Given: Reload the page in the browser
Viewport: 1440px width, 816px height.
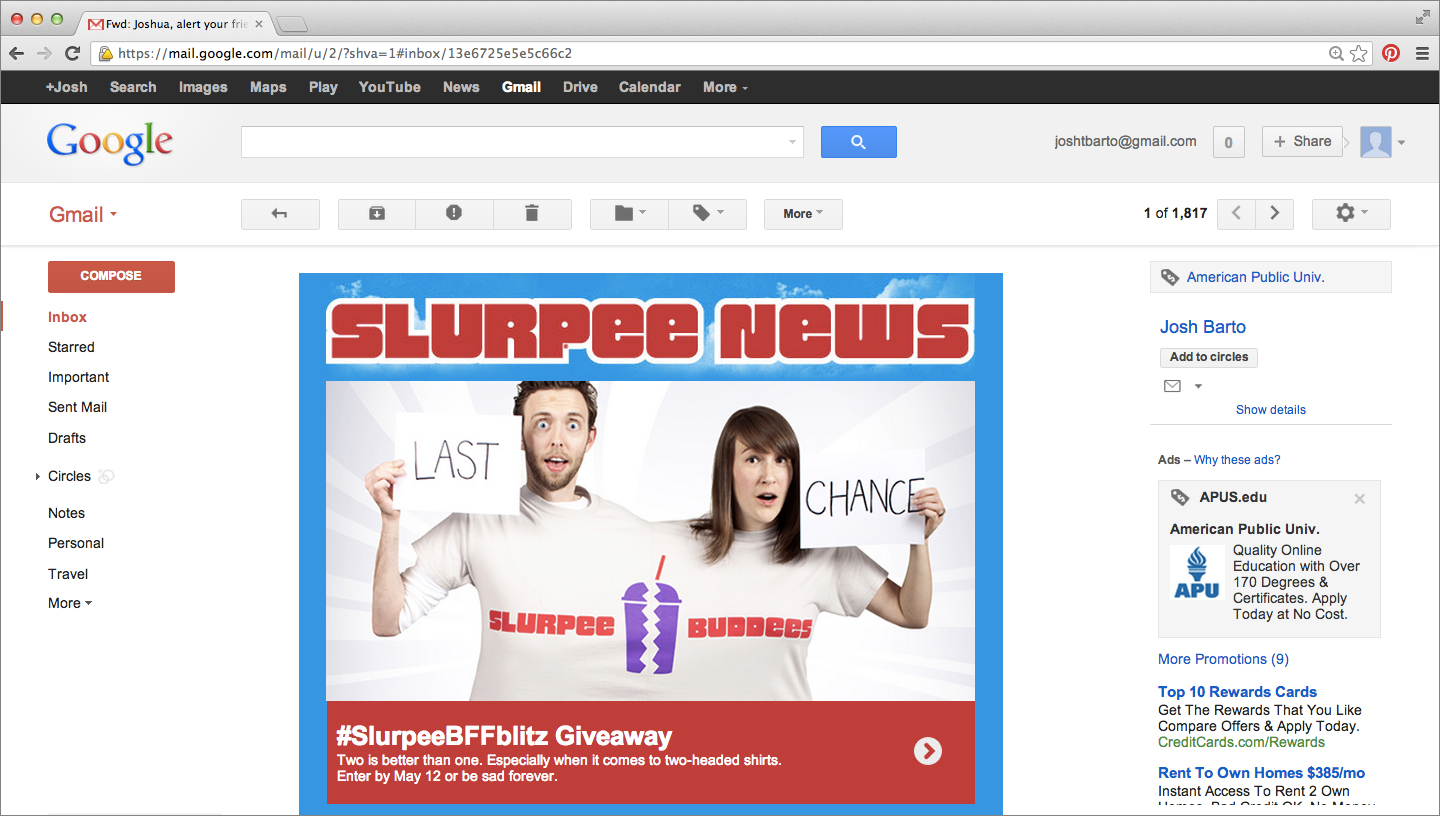Looking at the screenshot, I should [72, 53].
